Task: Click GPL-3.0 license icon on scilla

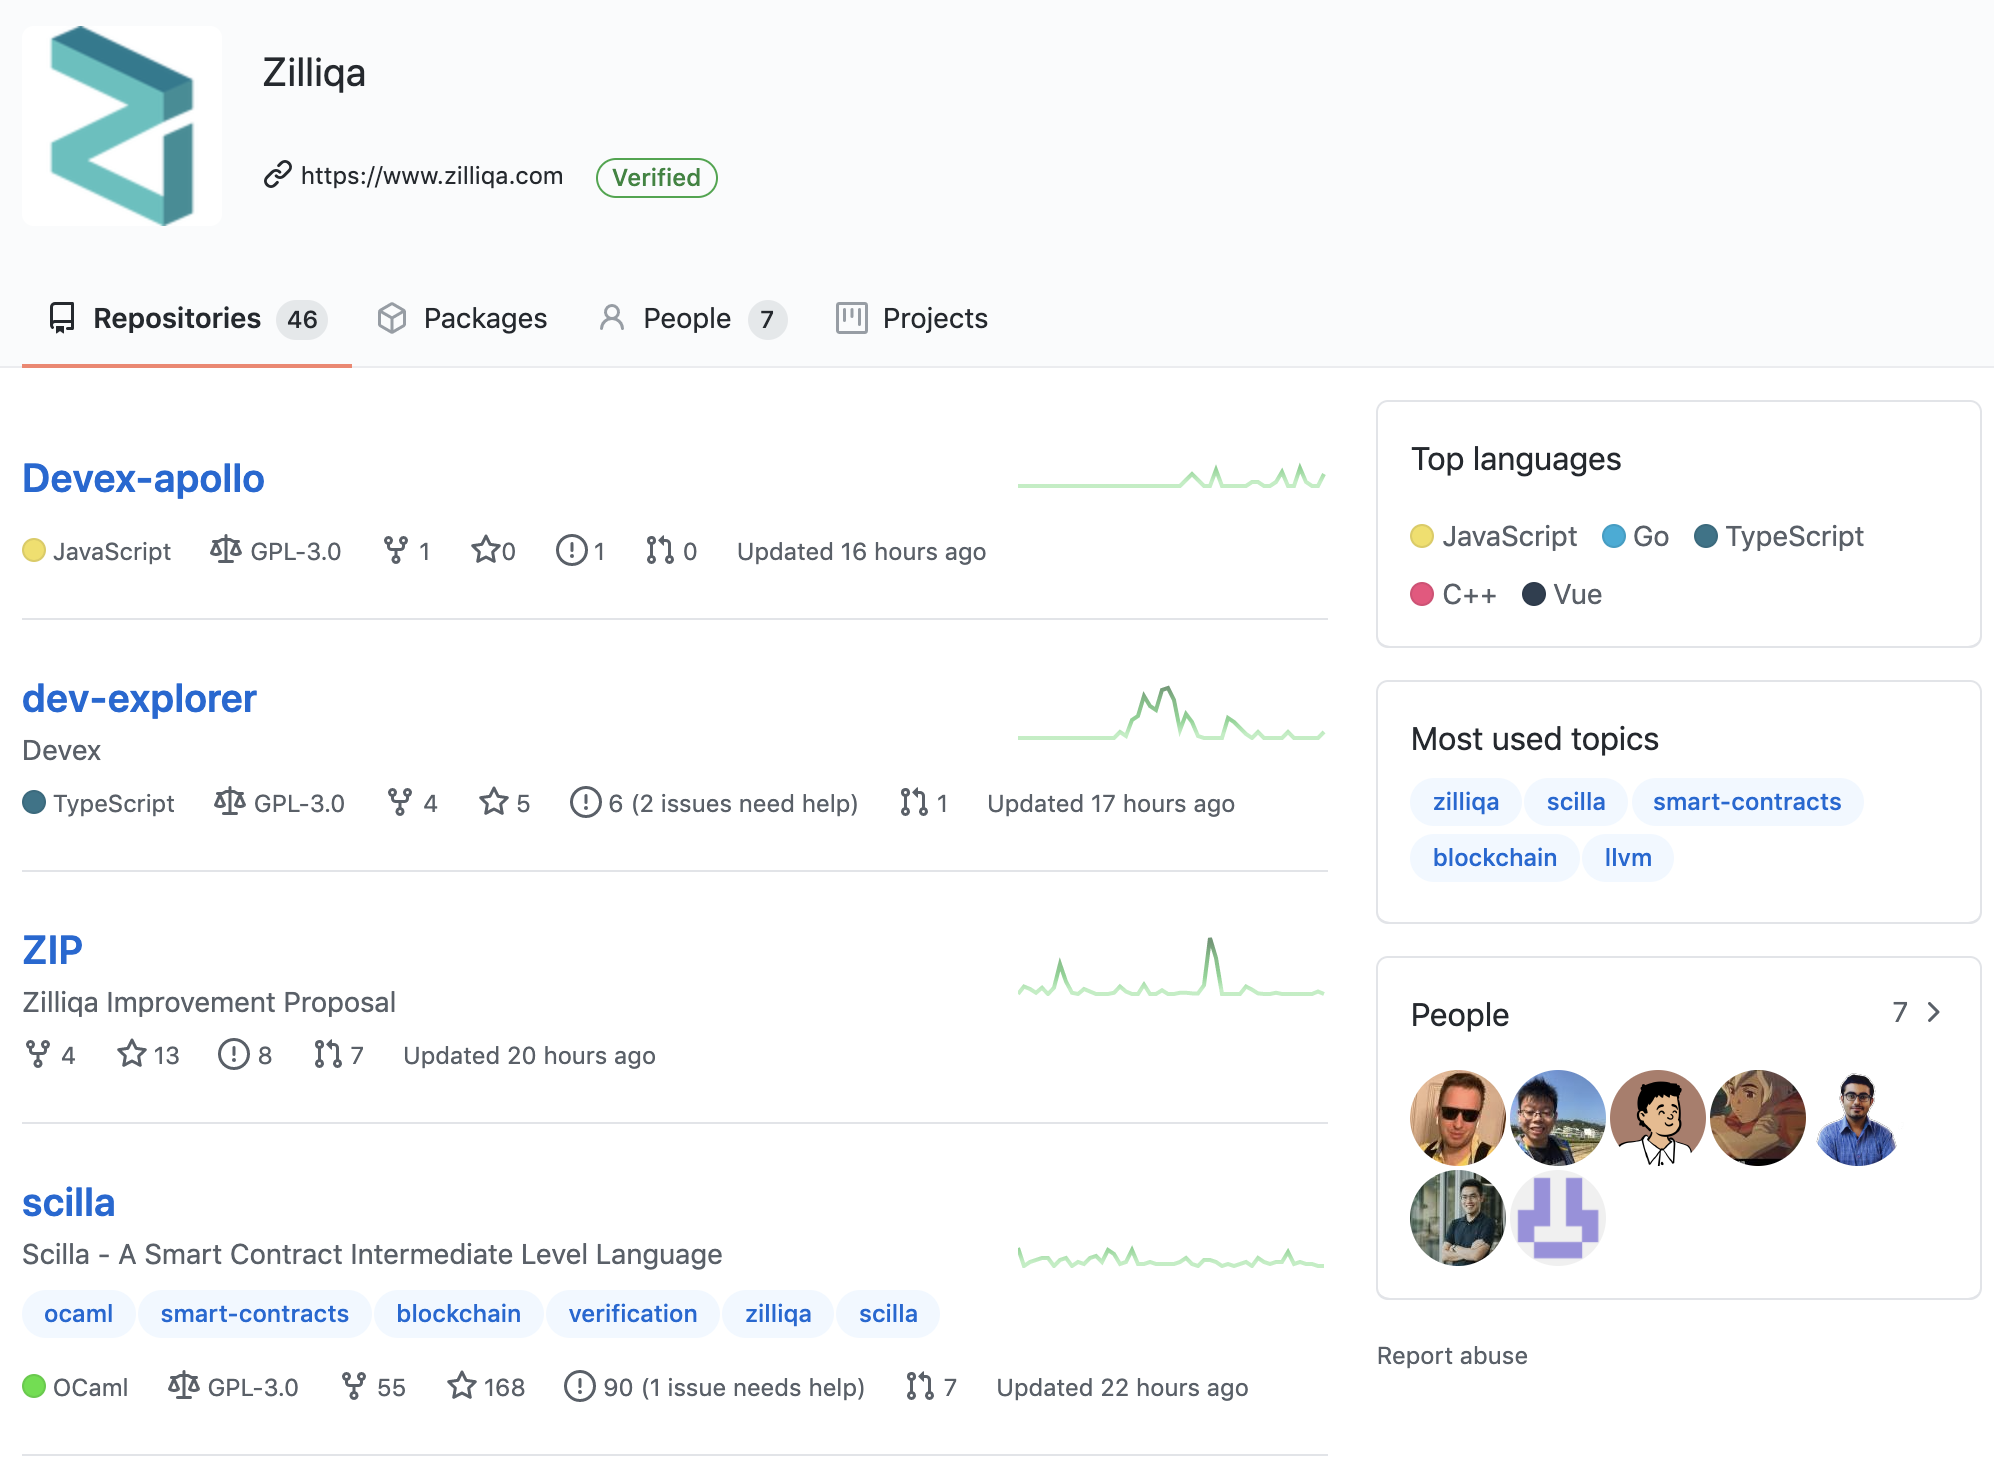Action: (183, 1386)
